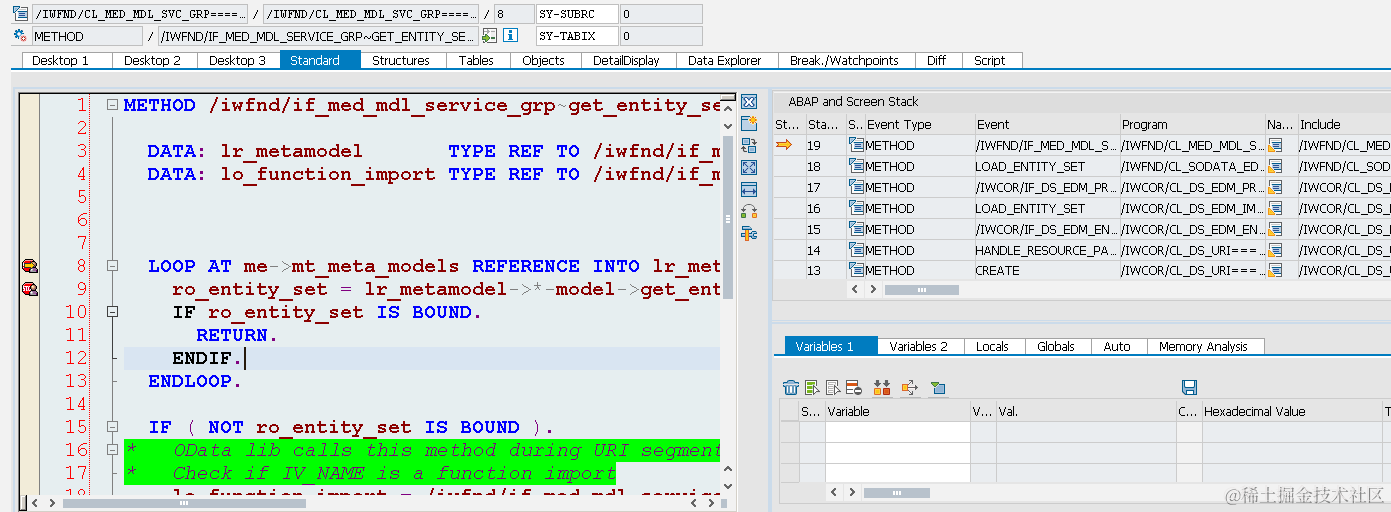The width and height of the screenshot is (1391, 512).
Task: Switch to the Variables 2 tab
Action: pos(919,346)
